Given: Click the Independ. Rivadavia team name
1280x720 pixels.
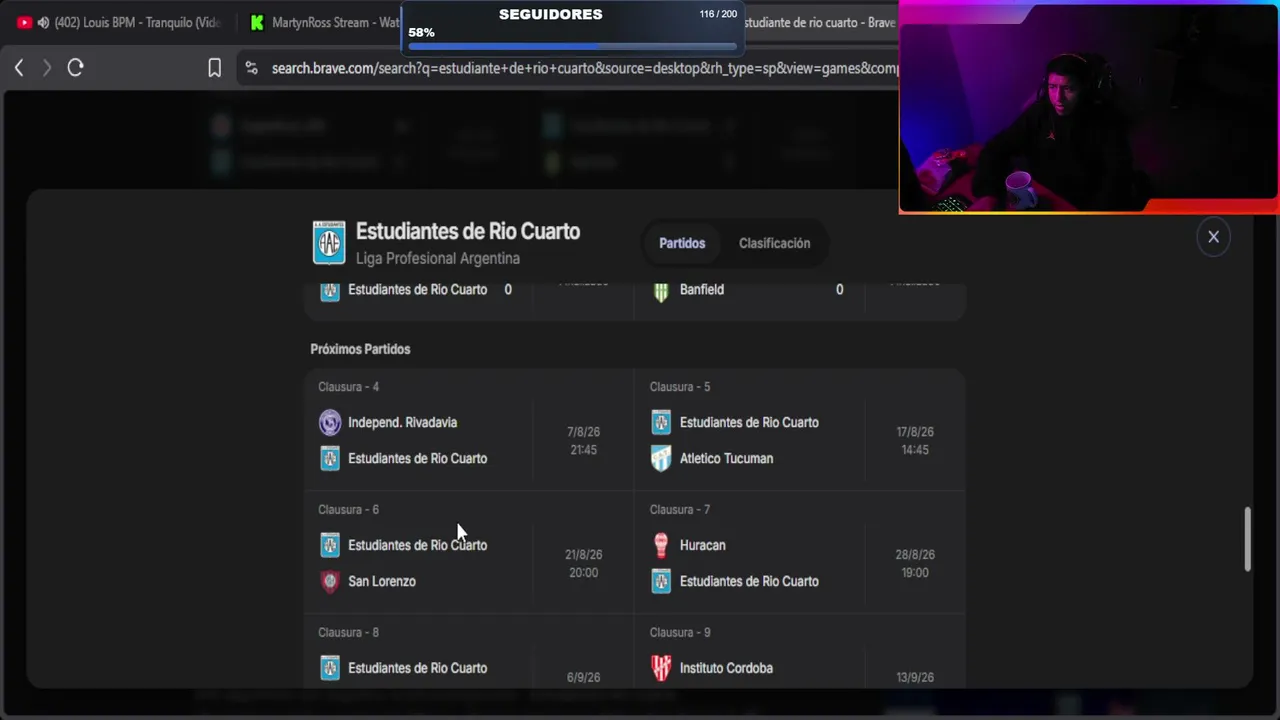Looking at the screenshot, I should (x=402, y=422).
